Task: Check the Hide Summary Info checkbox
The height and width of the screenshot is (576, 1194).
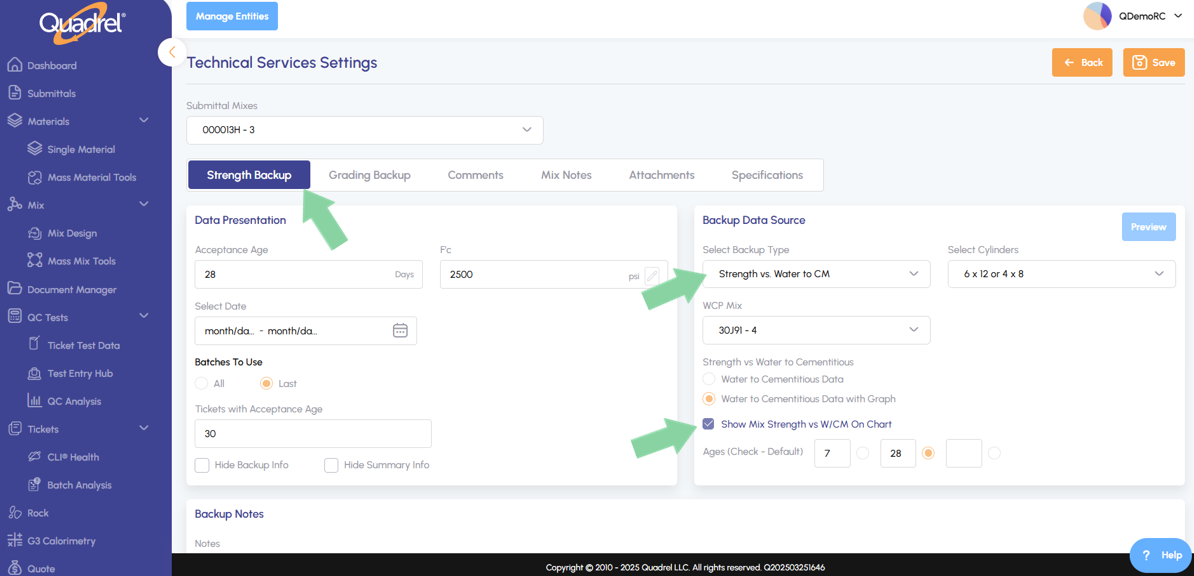Action: pyautogui.click(x=331, y=465)
